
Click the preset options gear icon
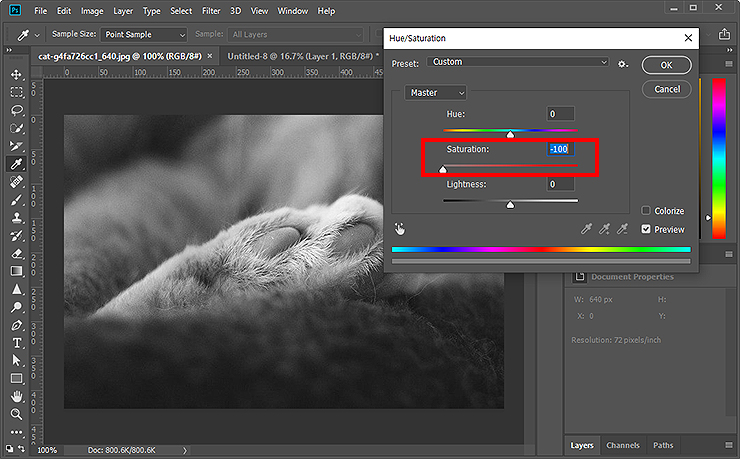click(x=622, y=64)
